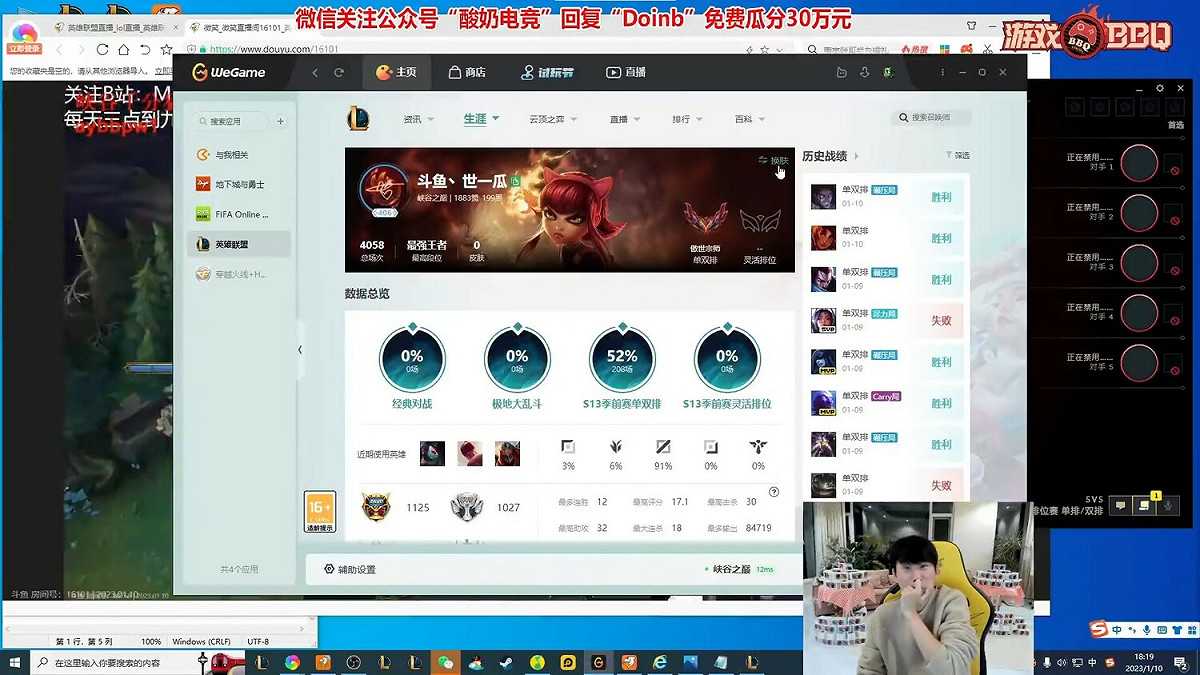Image resolution: width=1200 pixels, height=675 pixels.
Task: Open the 试玩节 tab
Action: tap(547, 72)
